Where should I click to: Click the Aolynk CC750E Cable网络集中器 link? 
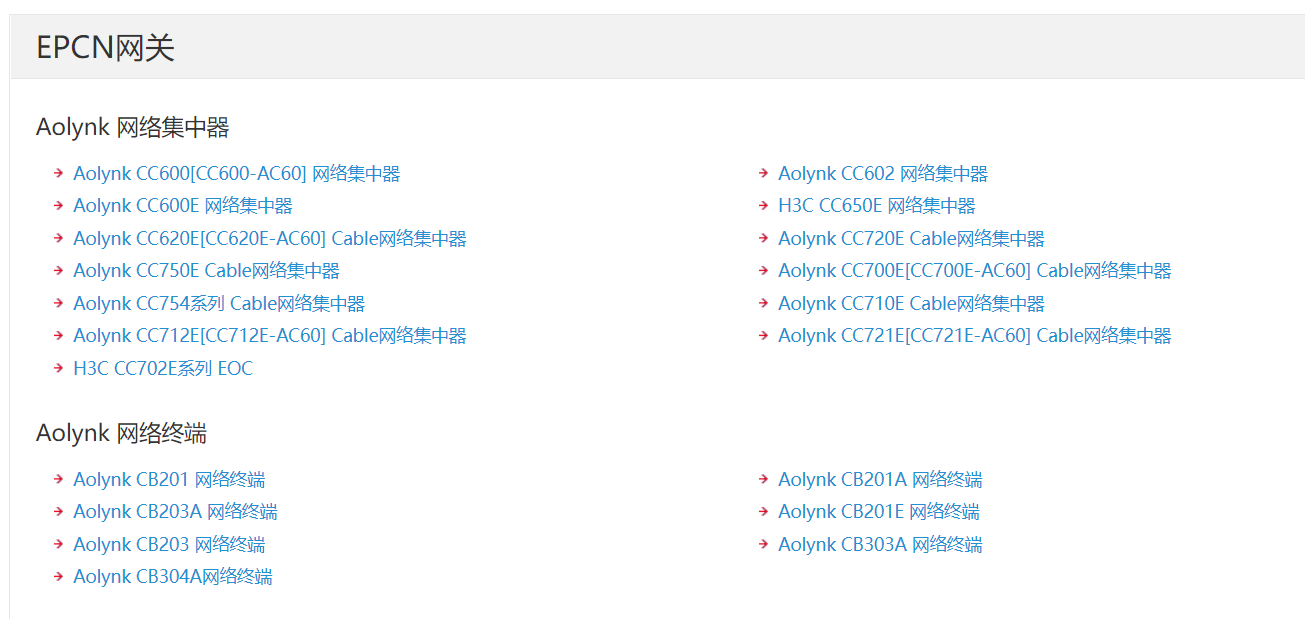[x=206, y=271]
